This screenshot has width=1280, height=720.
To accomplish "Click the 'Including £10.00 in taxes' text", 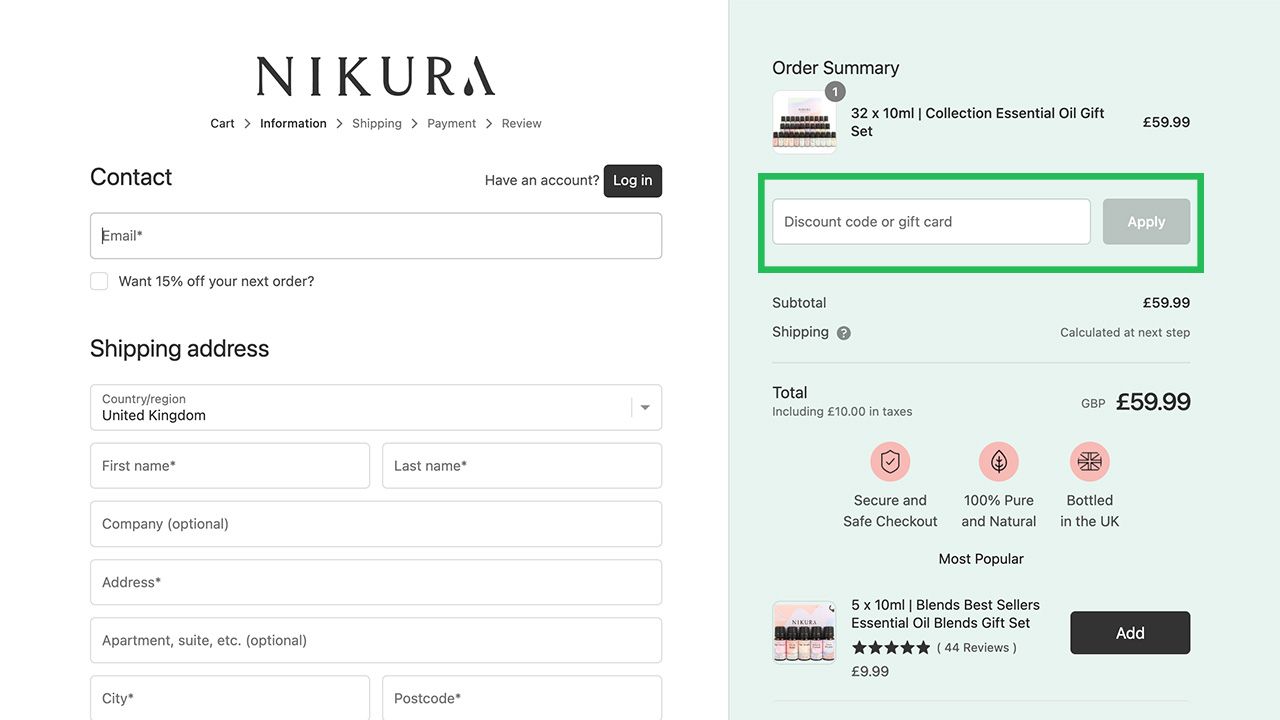I will coord(842,412).
